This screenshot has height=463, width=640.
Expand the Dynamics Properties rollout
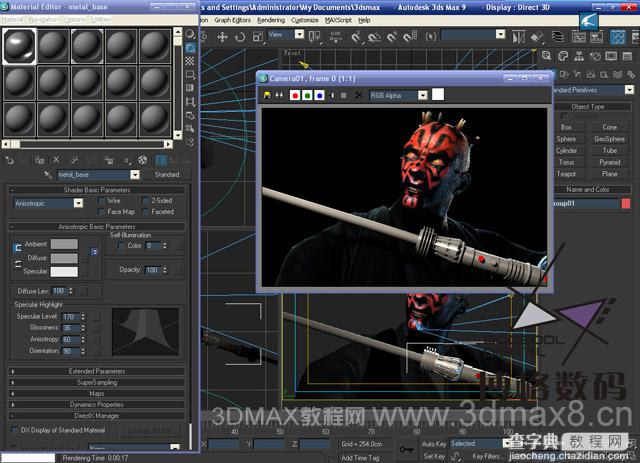tap(97, 405)
